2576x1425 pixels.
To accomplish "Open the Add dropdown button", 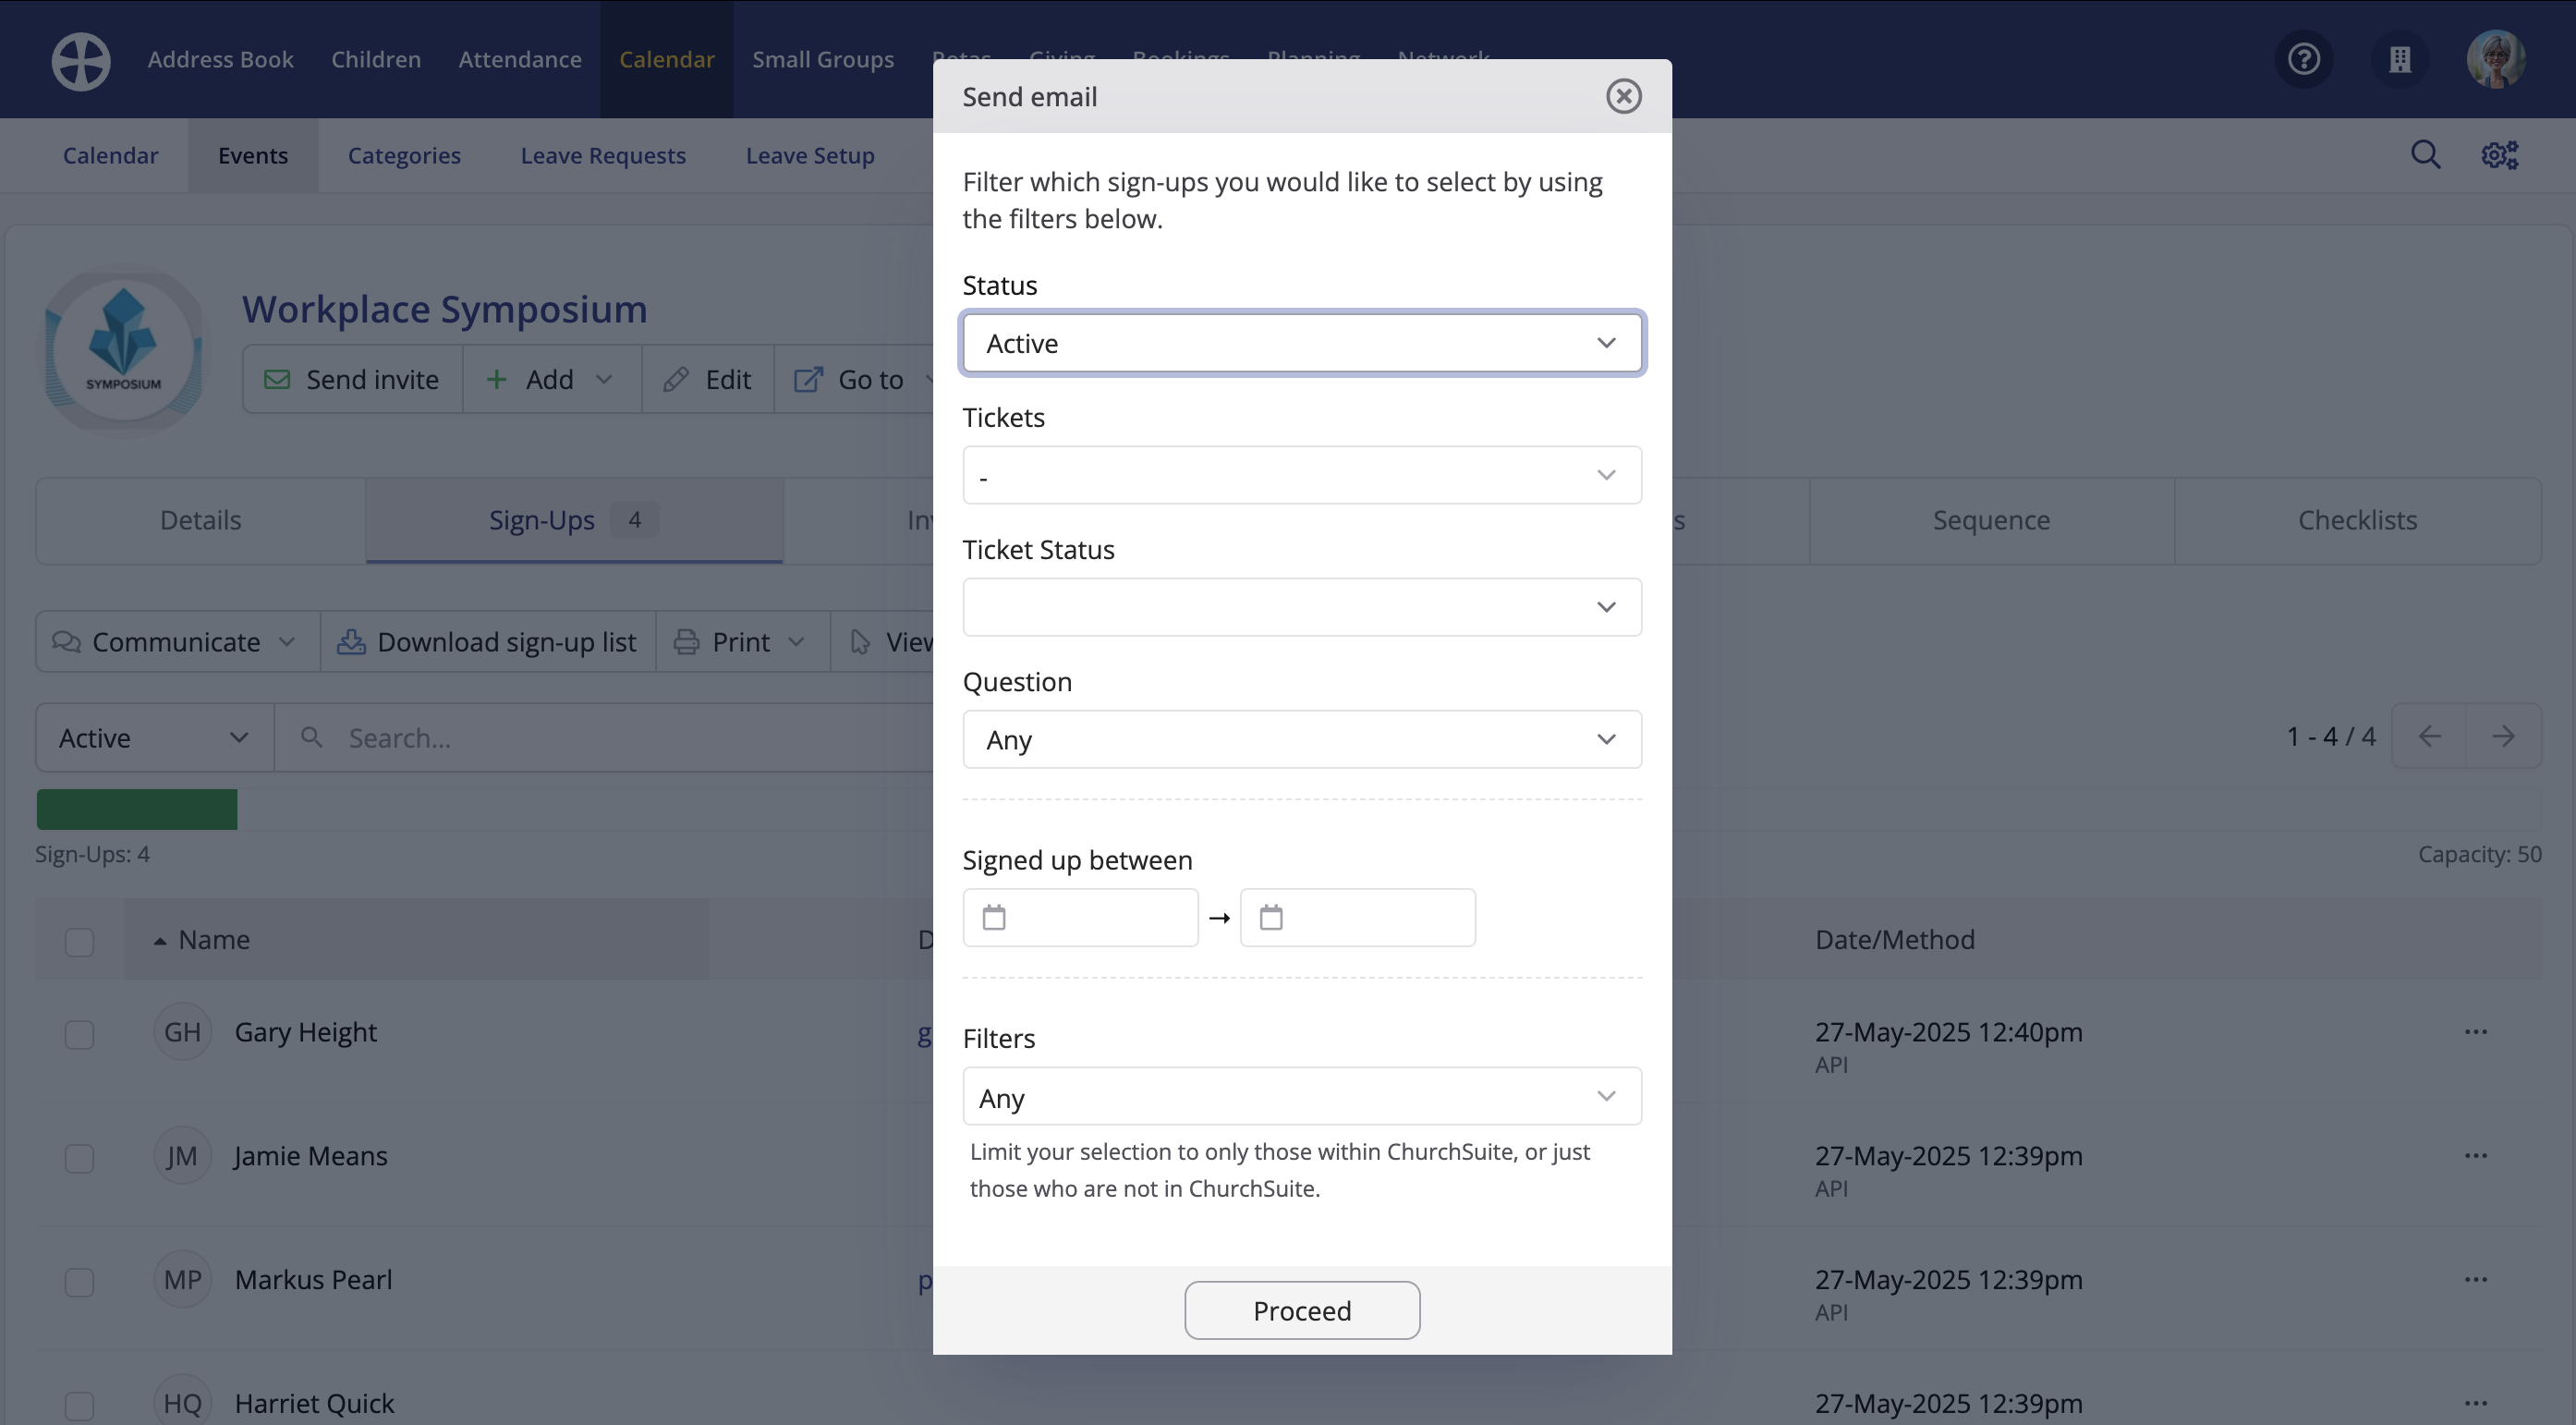I will (x=551, y=380).
